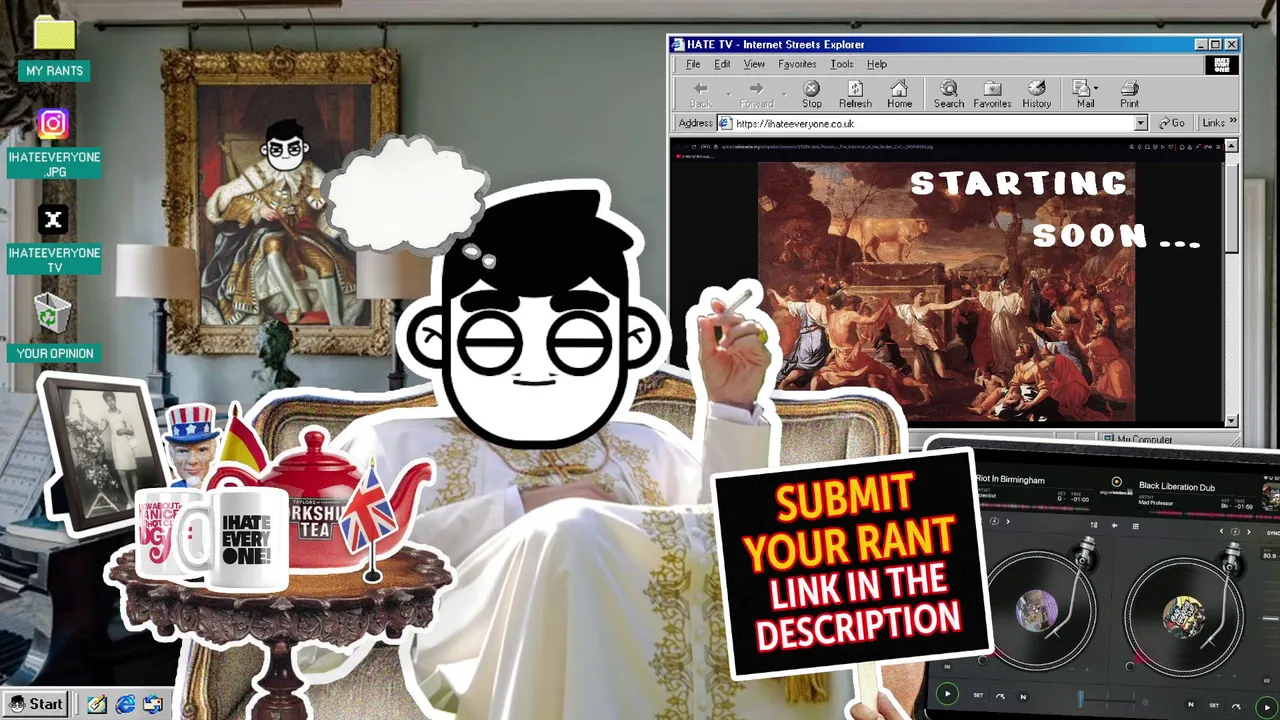The image size is (1280, 720).
Task: Open the DJ app grid view icon
Action: click(x=1135, y=526)
